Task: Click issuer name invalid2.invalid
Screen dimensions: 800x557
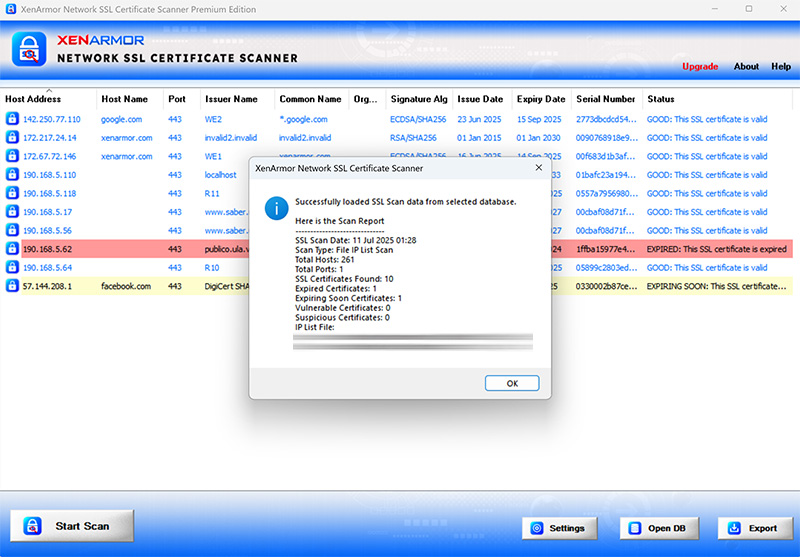Action: pyautogui.click(x=231, y=138)
